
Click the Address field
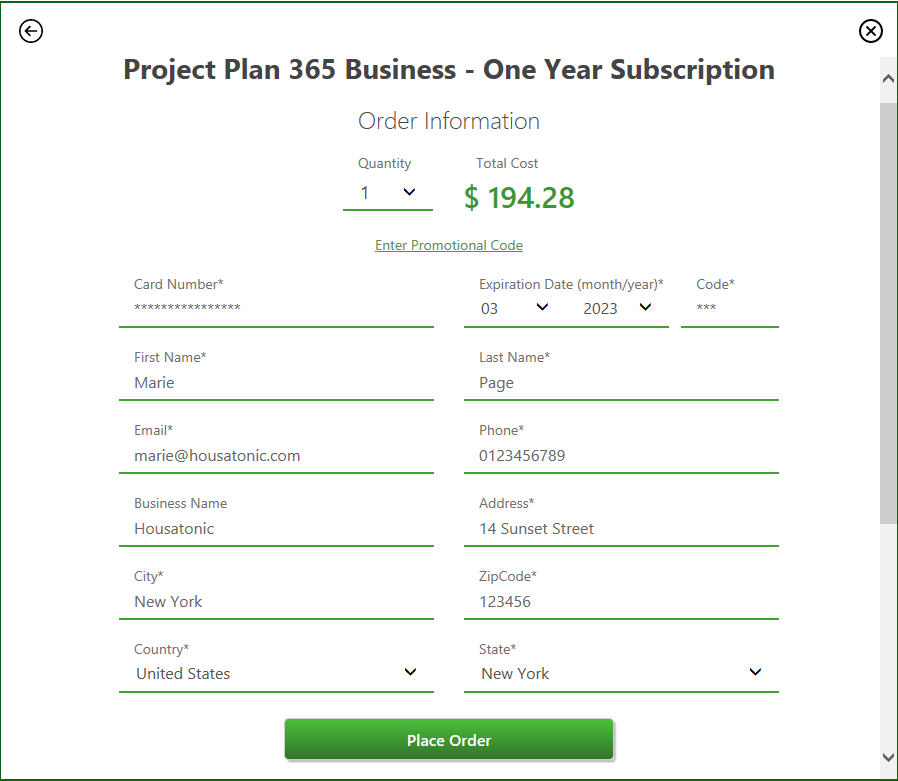pyautogui.click(x=621, y=528)
